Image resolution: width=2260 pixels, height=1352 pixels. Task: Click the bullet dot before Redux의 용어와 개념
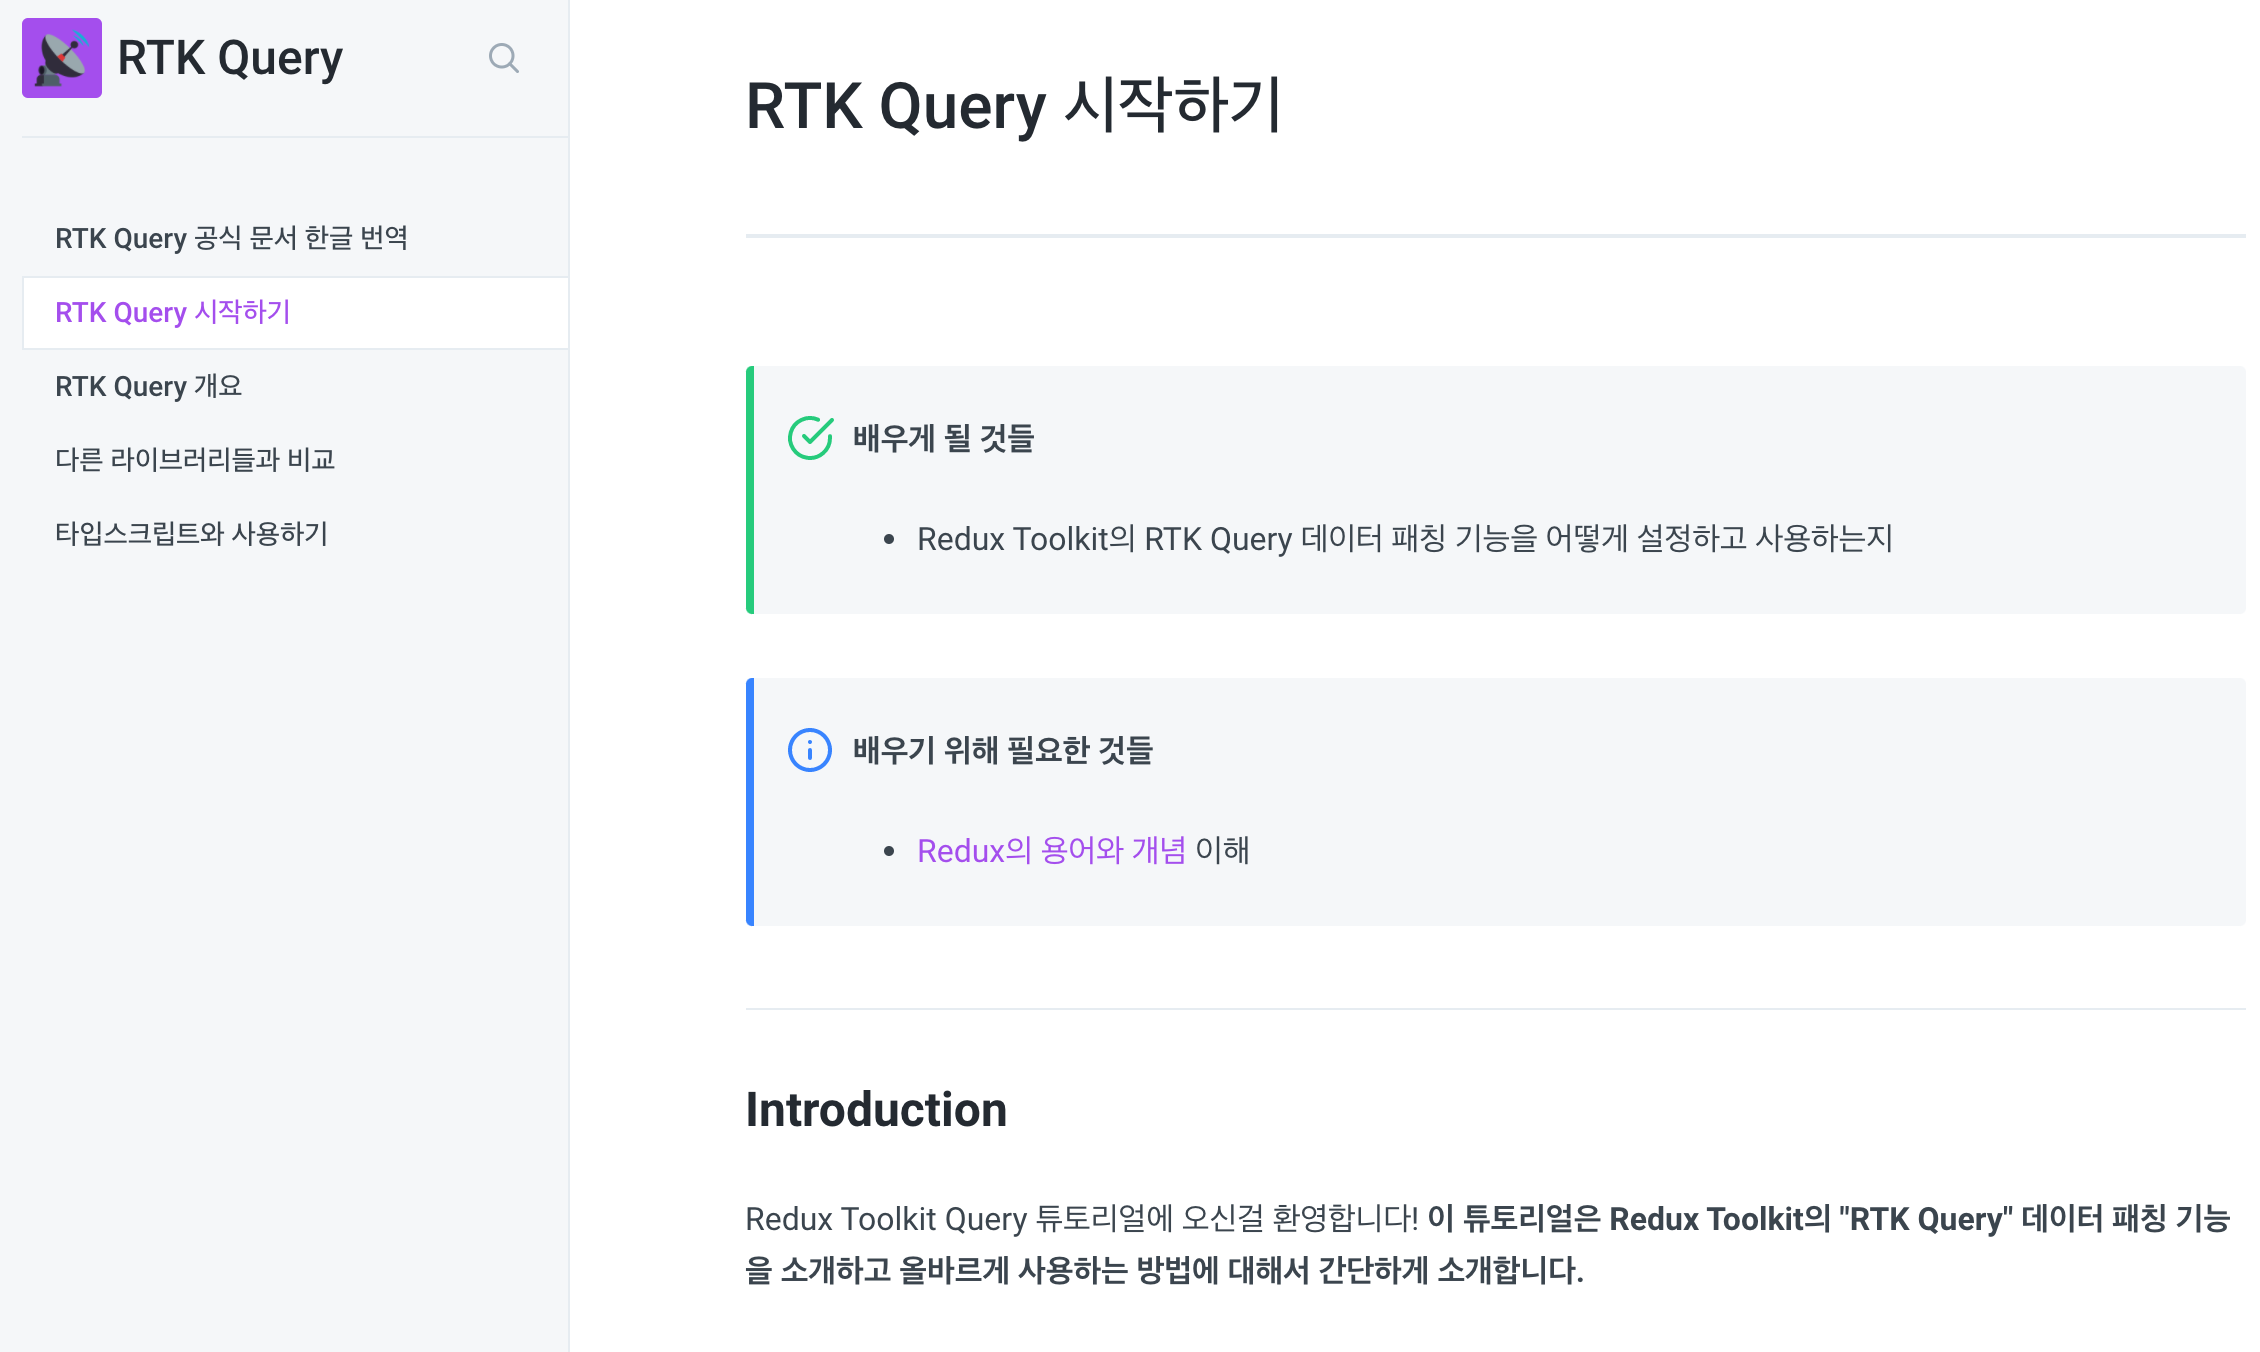[x=889, y=851]
